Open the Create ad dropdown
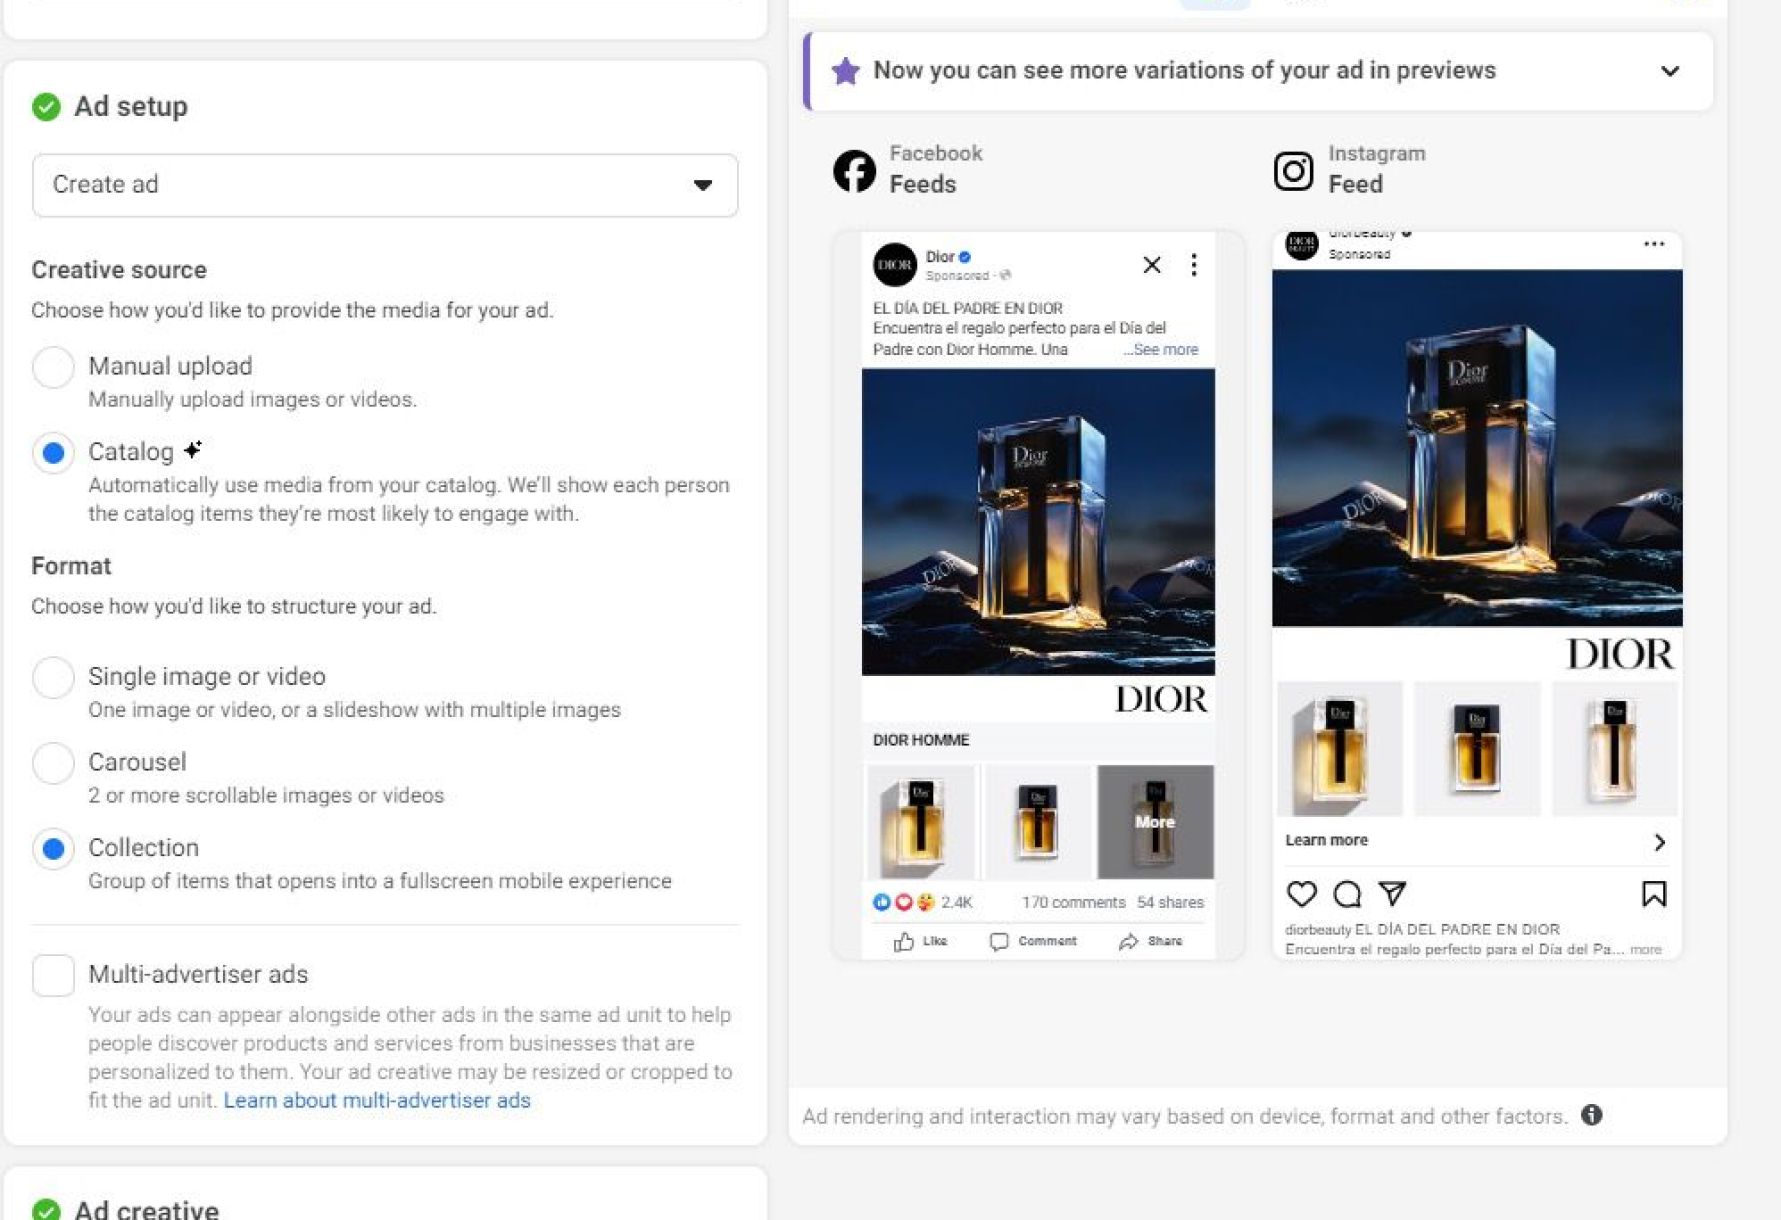Screen dimensions: 1781x1220 pyautogui.click(x=385, y=185)
